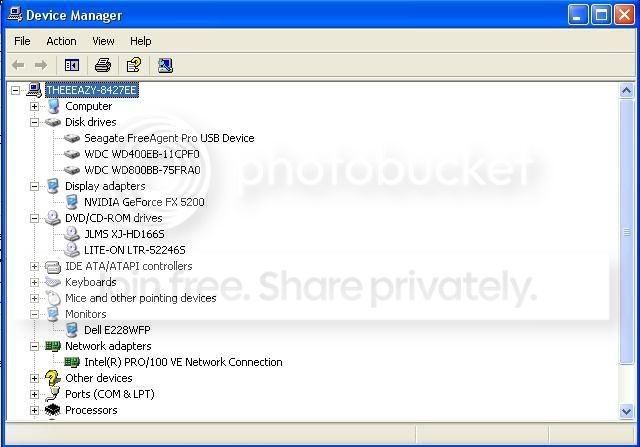Image resolution: width=640 pixels, height=447 pixels.
Task: Click the WDC WD800BB-75FRA0 drive icon
Action: click(x=72, y=170)
